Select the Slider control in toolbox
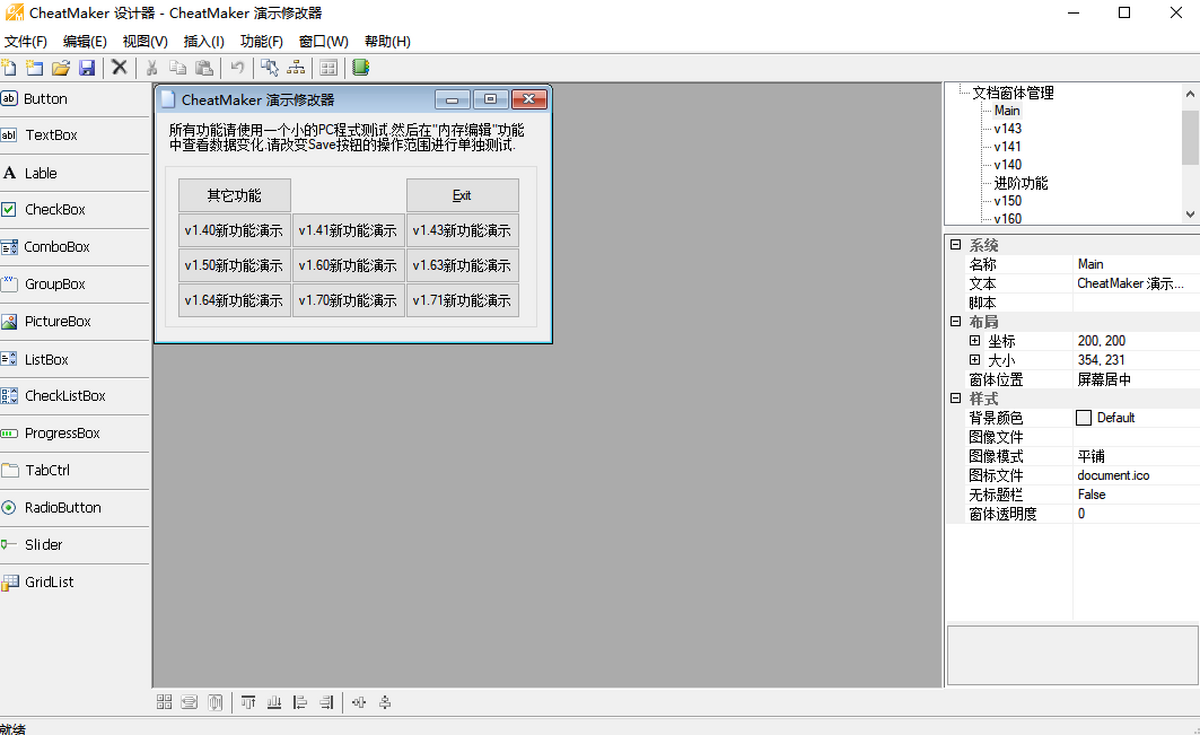The image size is (1200, 735). click(74, 545)
